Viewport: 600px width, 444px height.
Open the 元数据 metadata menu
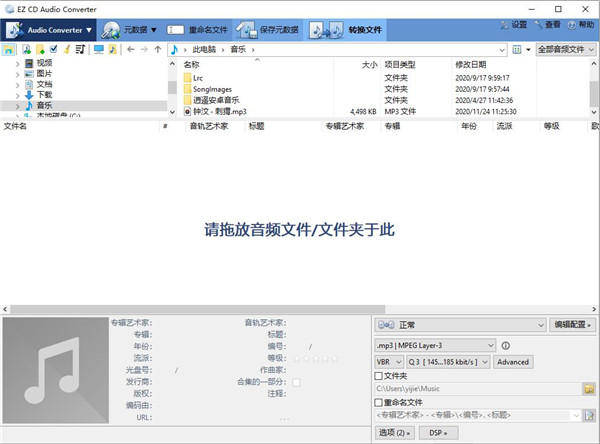(130, 29)
